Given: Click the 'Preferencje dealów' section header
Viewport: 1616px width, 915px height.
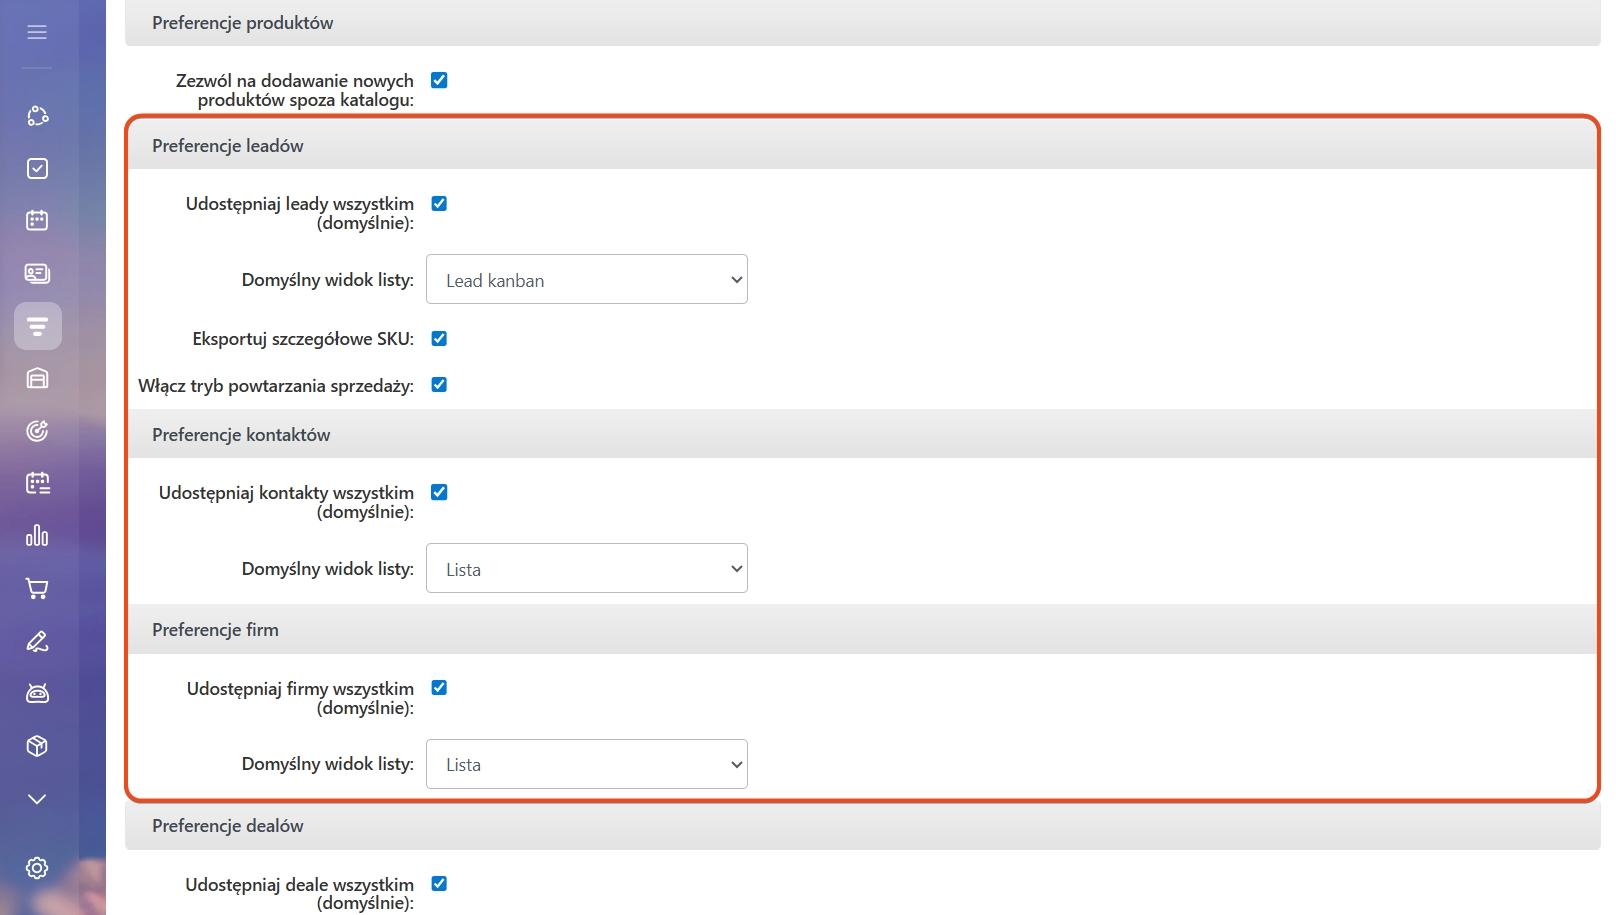Looking at the screenshot, I should click(x=228, y=826).
